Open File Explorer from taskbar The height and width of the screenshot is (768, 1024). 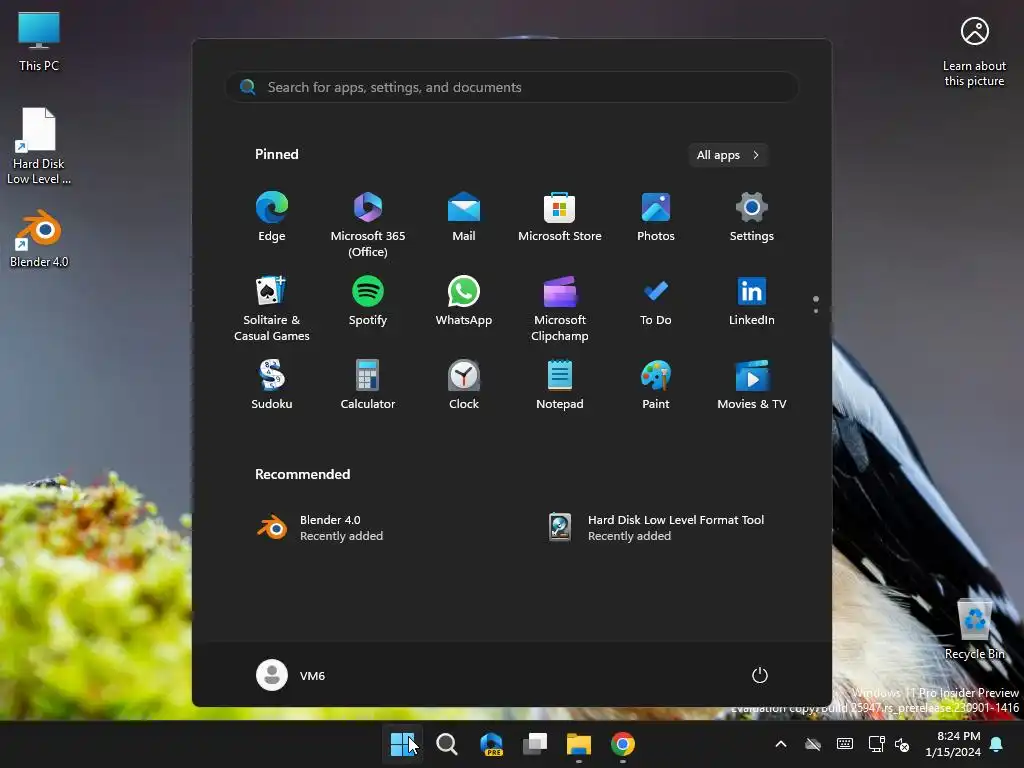coord(579,744)
